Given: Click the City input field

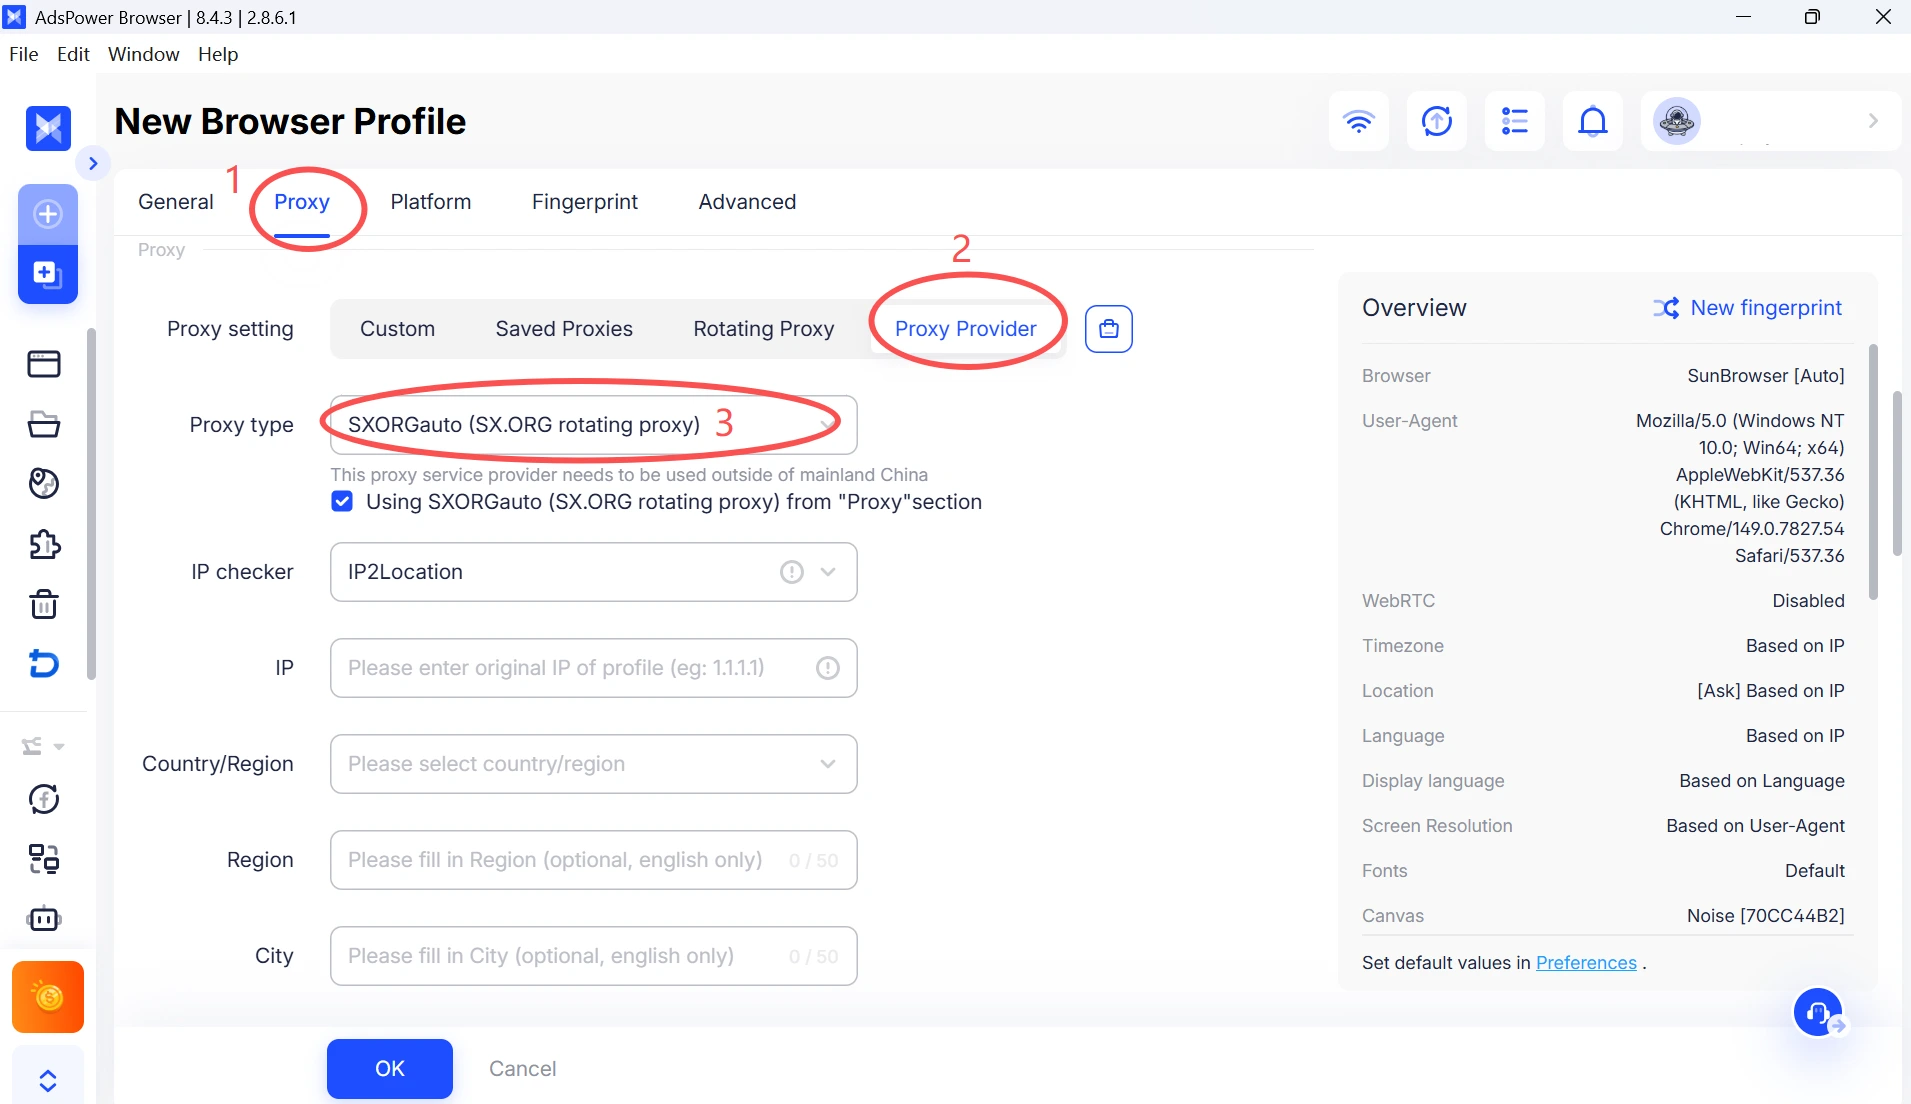Looking at the screenshot, I should click(593, 956).
